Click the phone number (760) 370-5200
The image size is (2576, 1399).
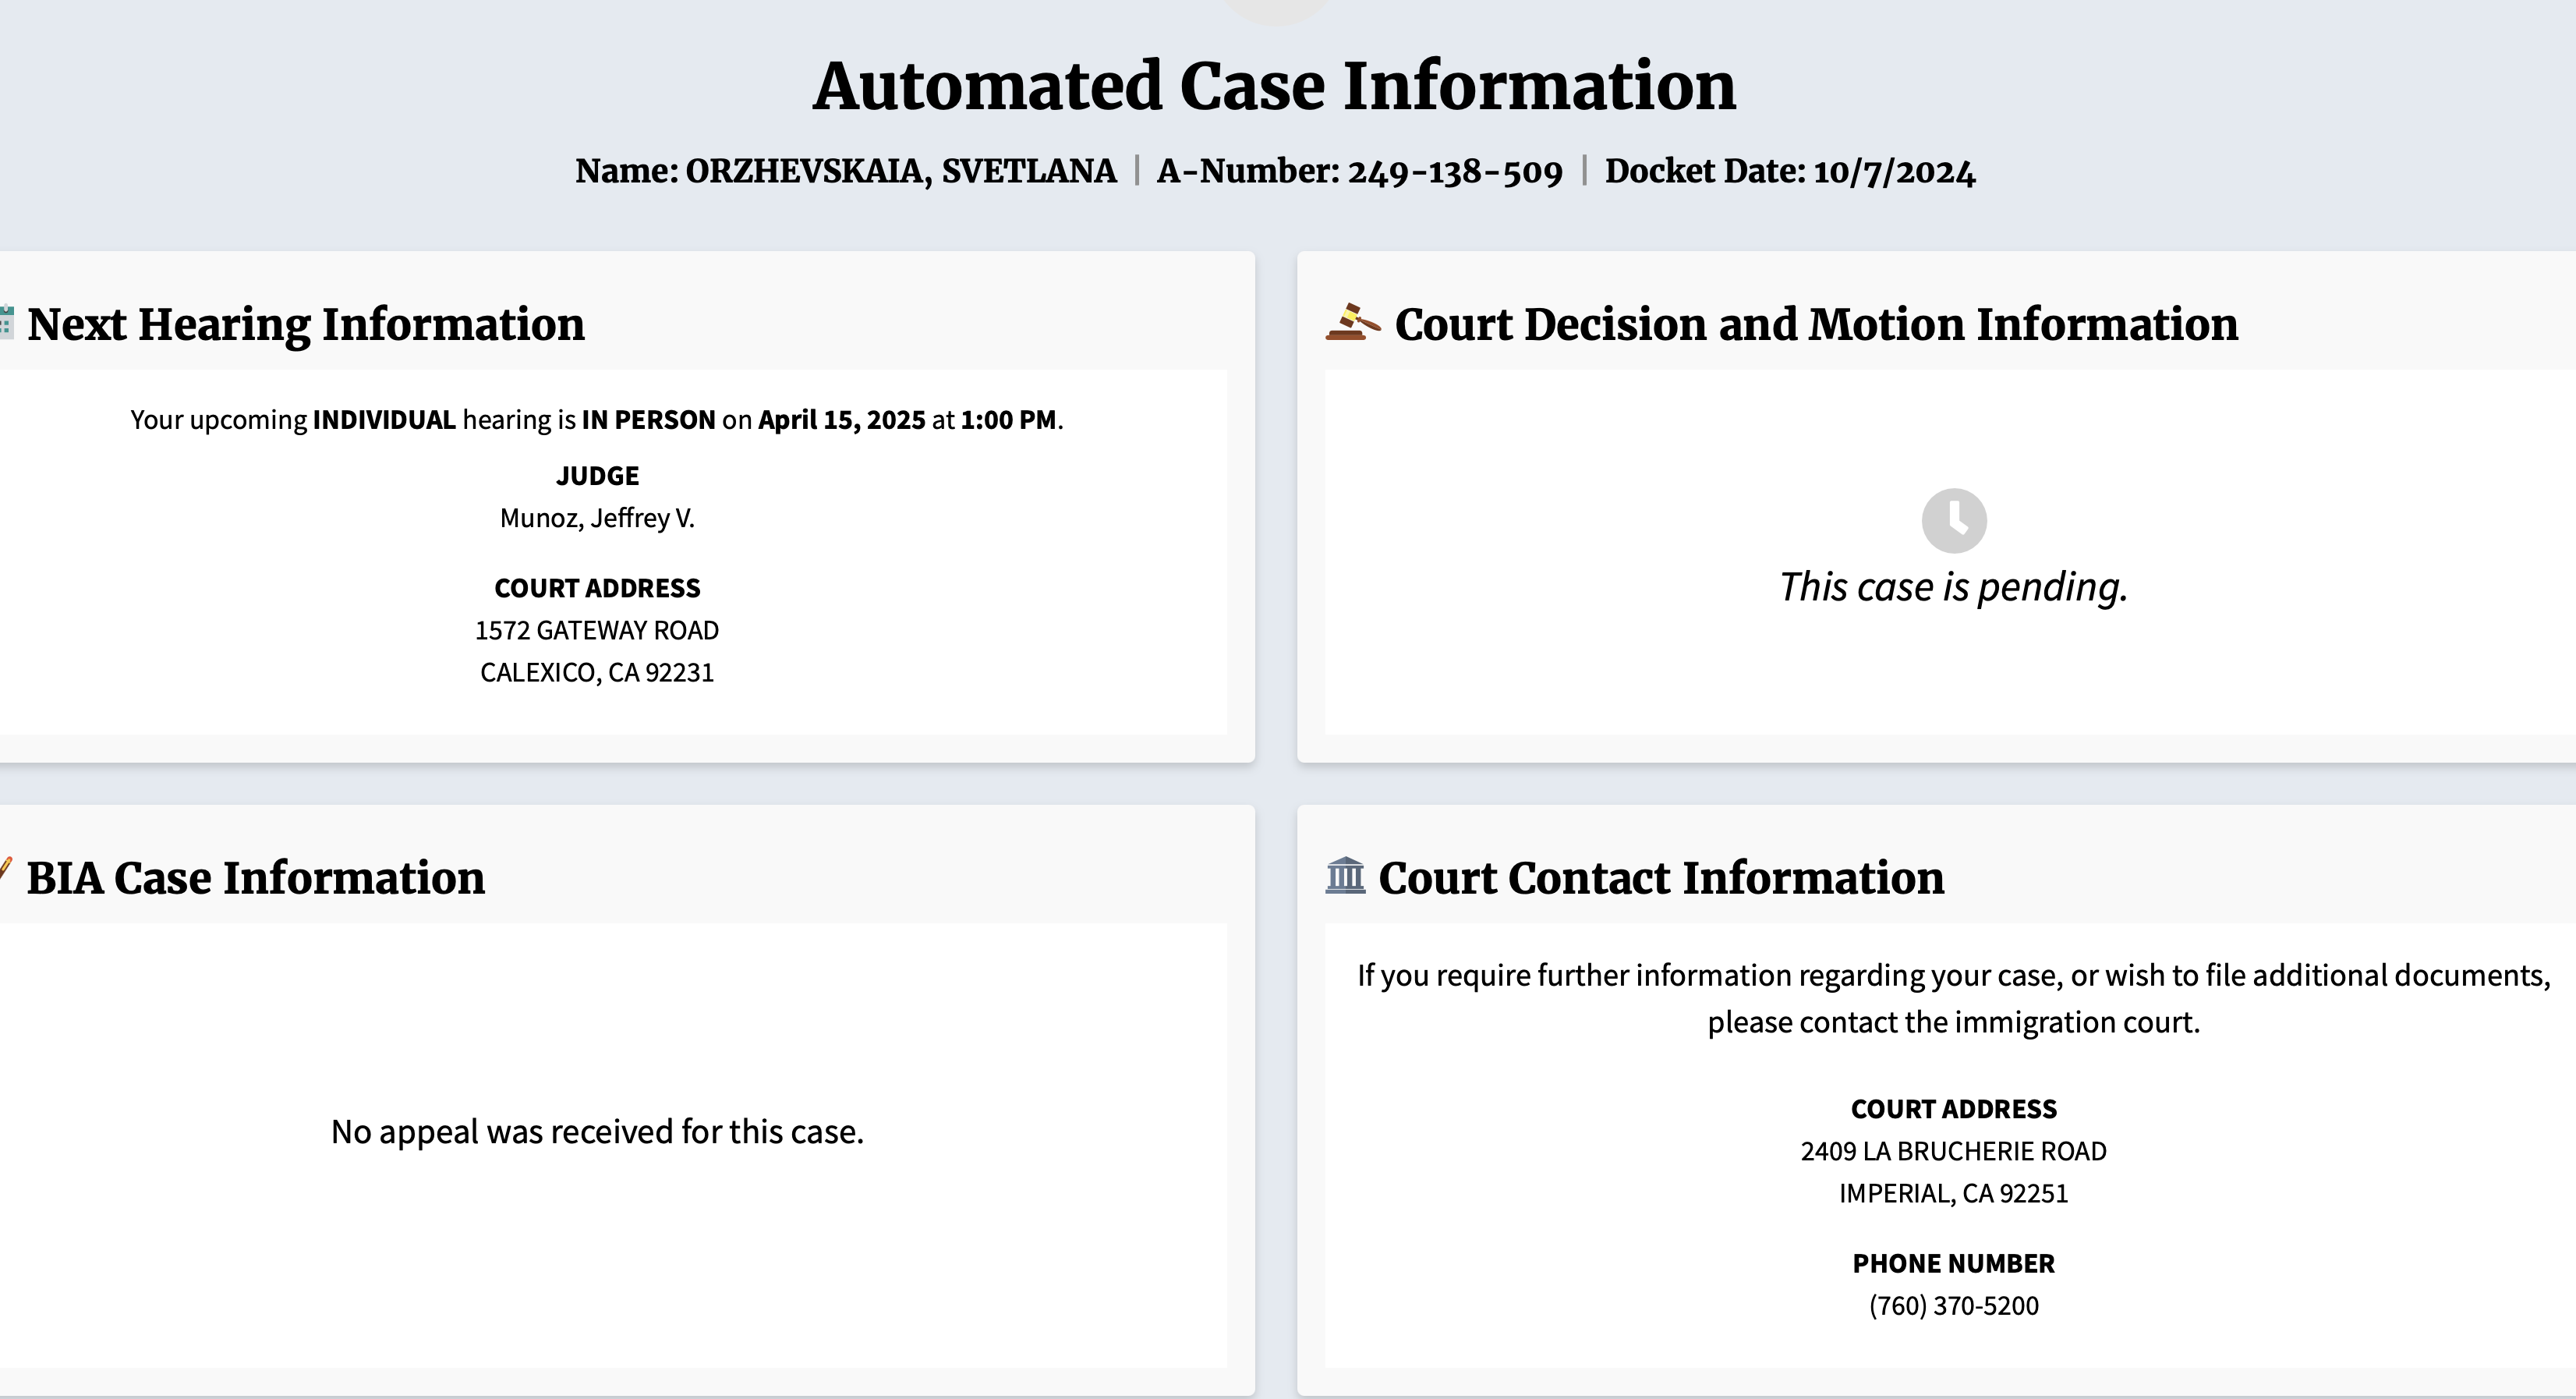tap(1954, 1306)
